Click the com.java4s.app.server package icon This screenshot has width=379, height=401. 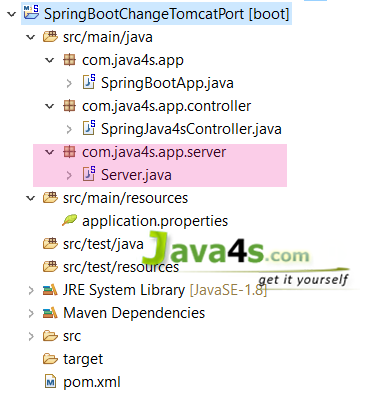coord(69,152)
